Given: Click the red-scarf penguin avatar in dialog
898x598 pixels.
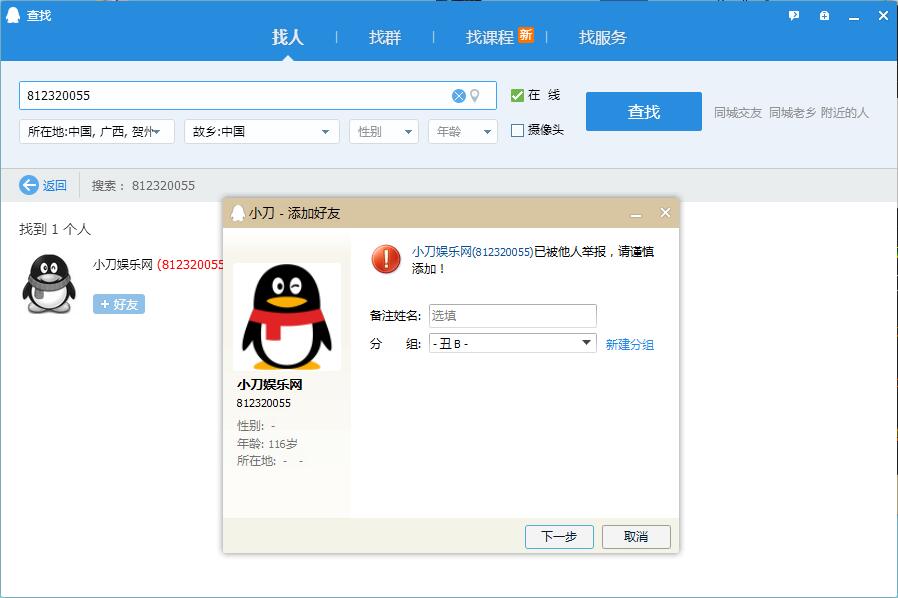Looking at the screenshot, I should click(x=286, y=317).
